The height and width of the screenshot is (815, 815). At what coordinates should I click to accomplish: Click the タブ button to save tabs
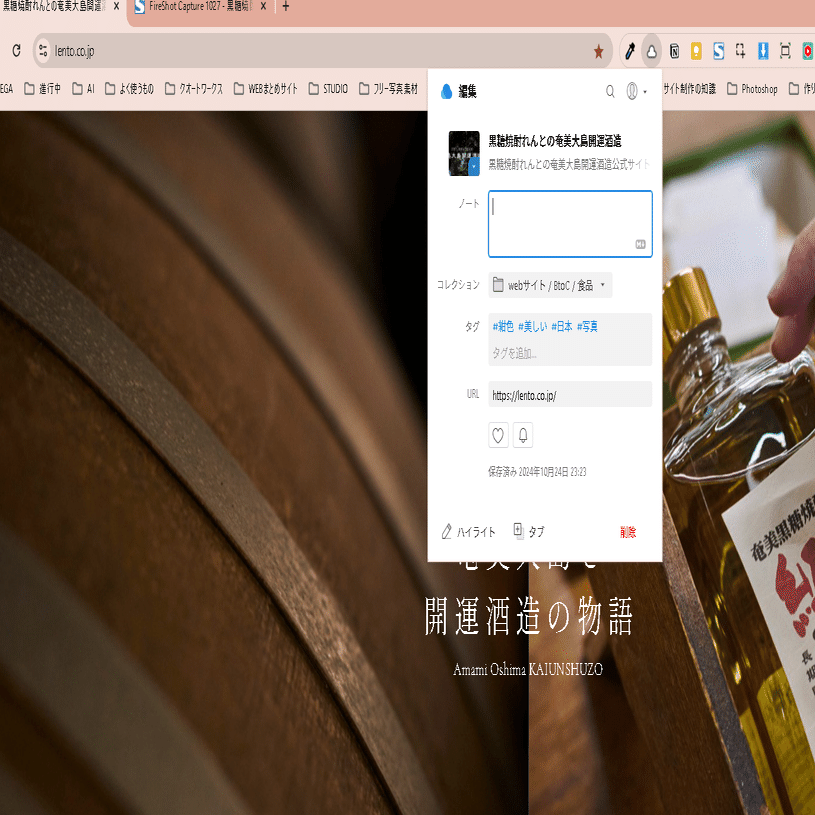coord(529,531)
